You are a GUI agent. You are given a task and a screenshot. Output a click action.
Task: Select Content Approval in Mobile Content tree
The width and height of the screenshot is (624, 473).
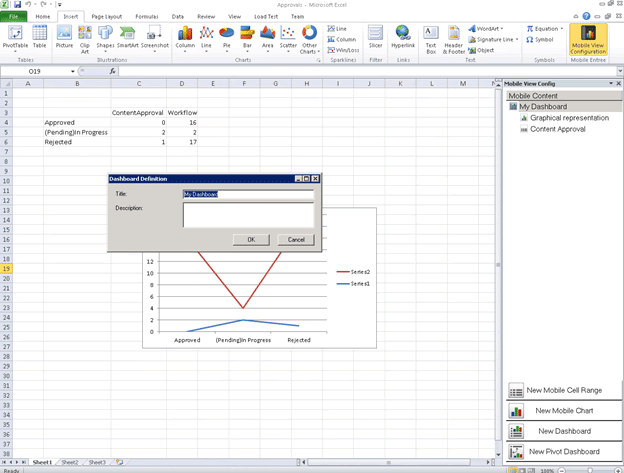(x=557, y=129)
